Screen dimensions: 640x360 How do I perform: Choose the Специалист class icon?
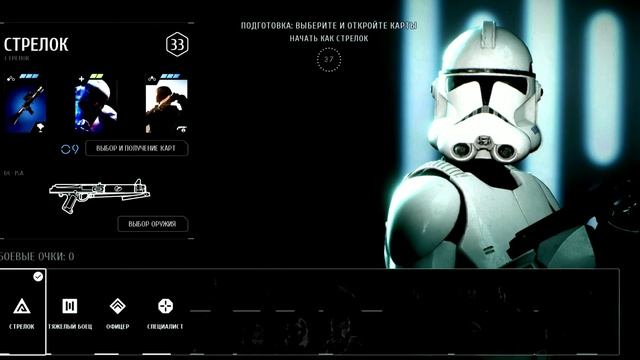tap(165, 306)
